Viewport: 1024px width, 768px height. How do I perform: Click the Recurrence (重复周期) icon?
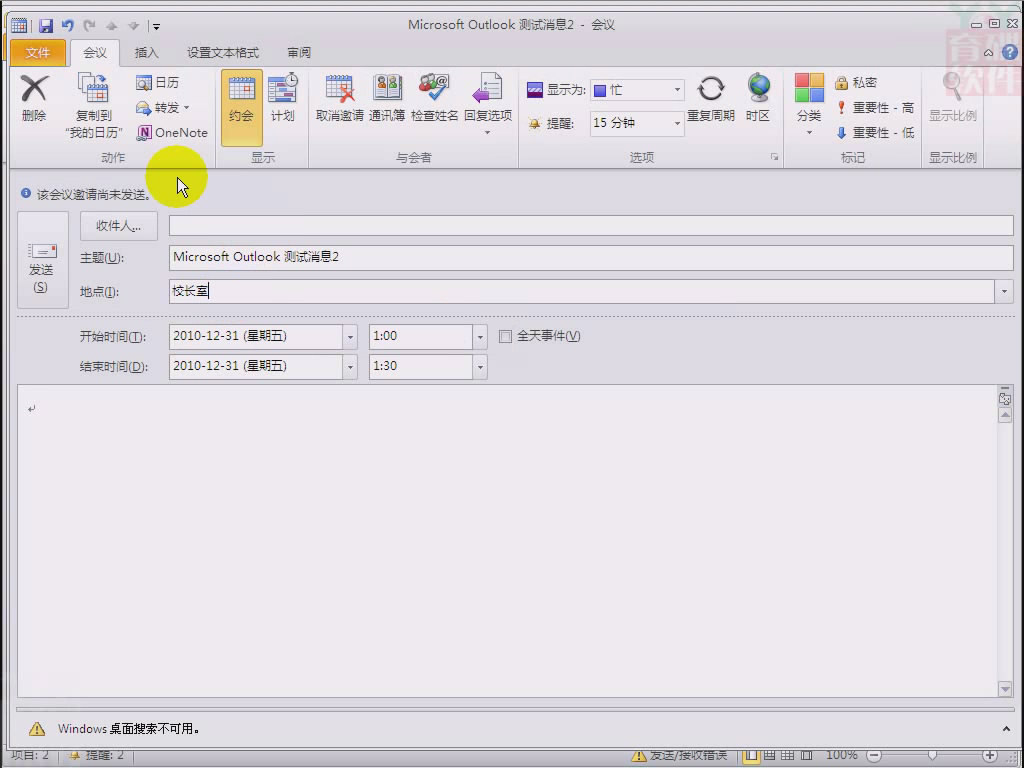coord(711,88)
